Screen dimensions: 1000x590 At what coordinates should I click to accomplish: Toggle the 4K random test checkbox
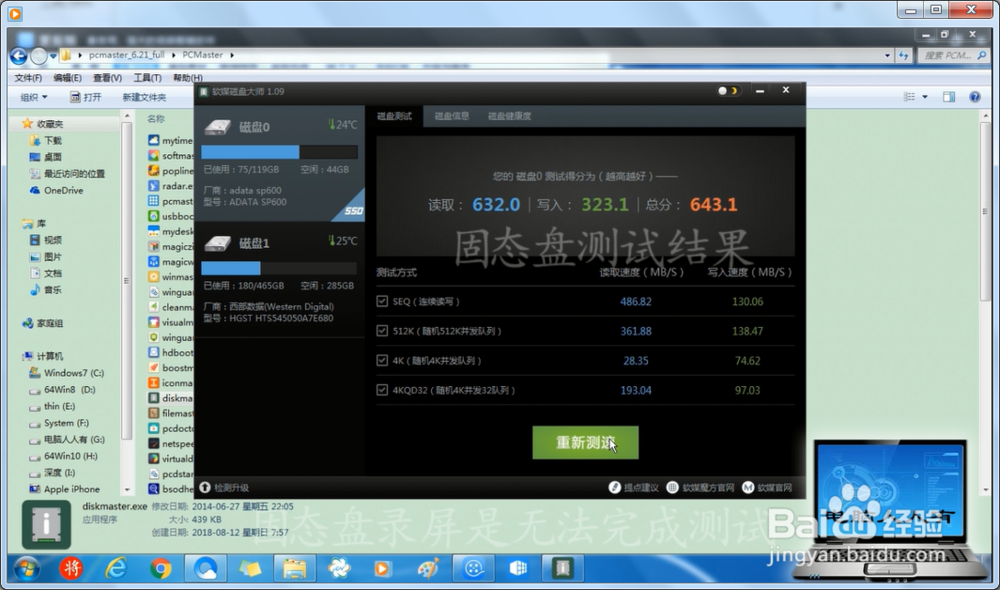point(382,360)
